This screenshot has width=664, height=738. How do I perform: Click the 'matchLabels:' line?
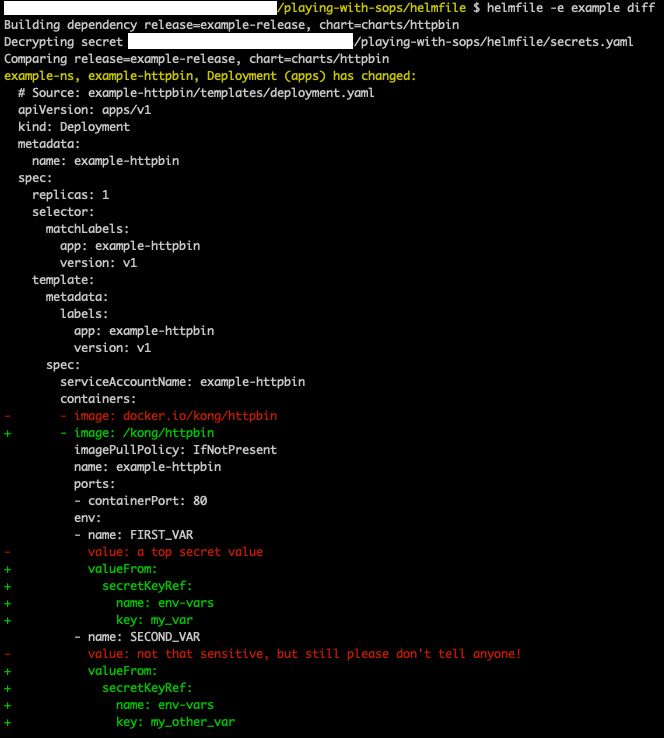point(87,229)
